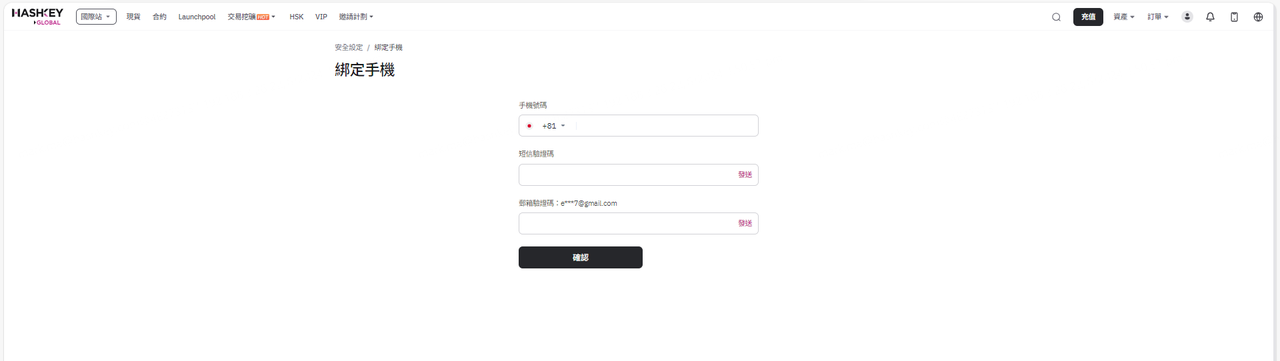Click the 充值 deposit button

(x=1088, y=17)
